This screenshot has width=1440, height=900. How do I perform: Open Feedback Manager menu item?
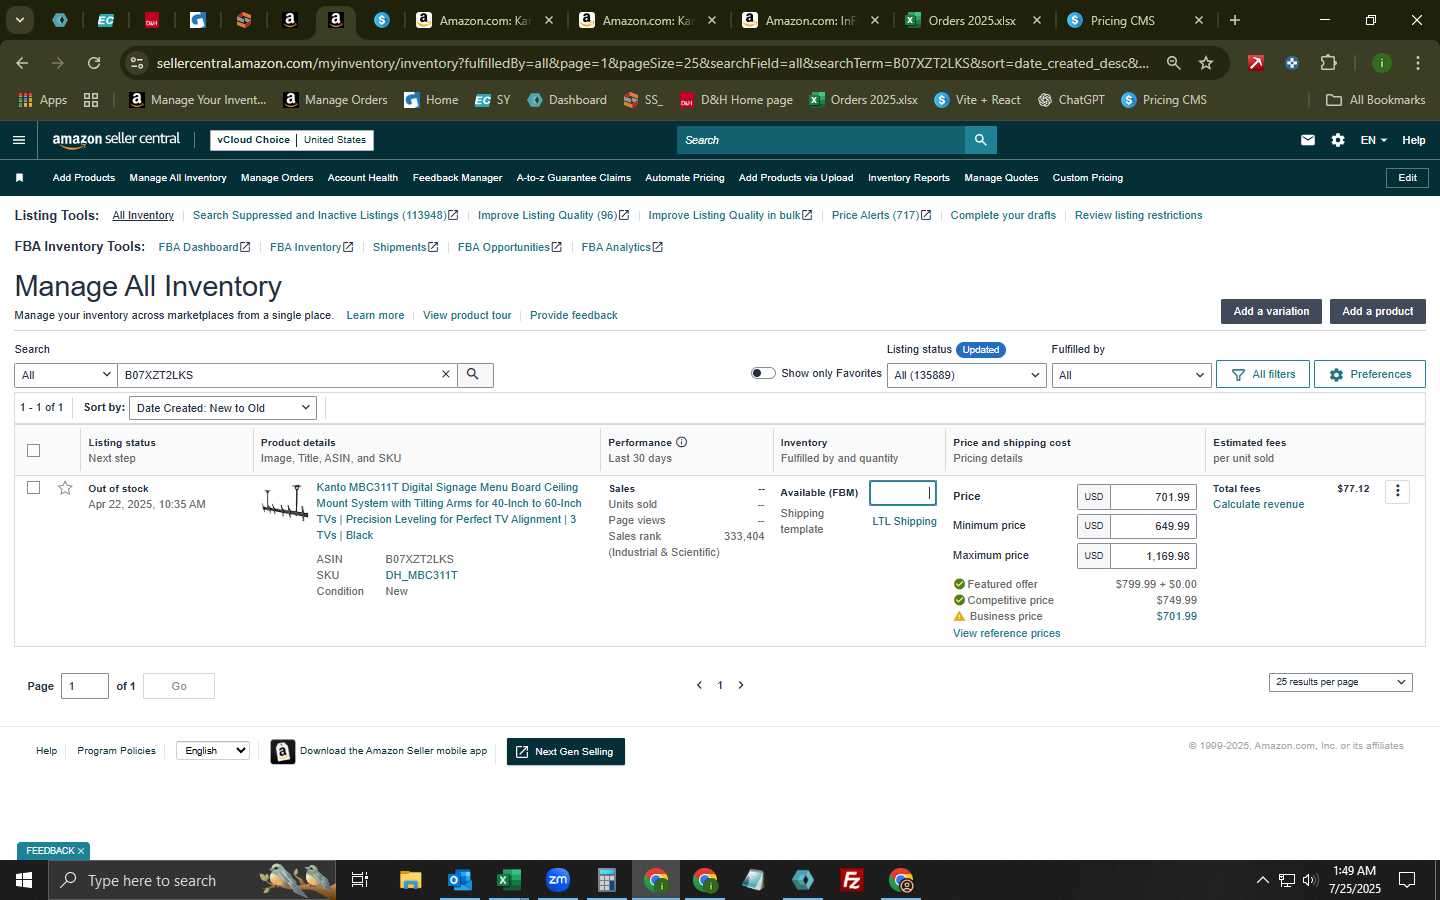(x=457, y=178)
